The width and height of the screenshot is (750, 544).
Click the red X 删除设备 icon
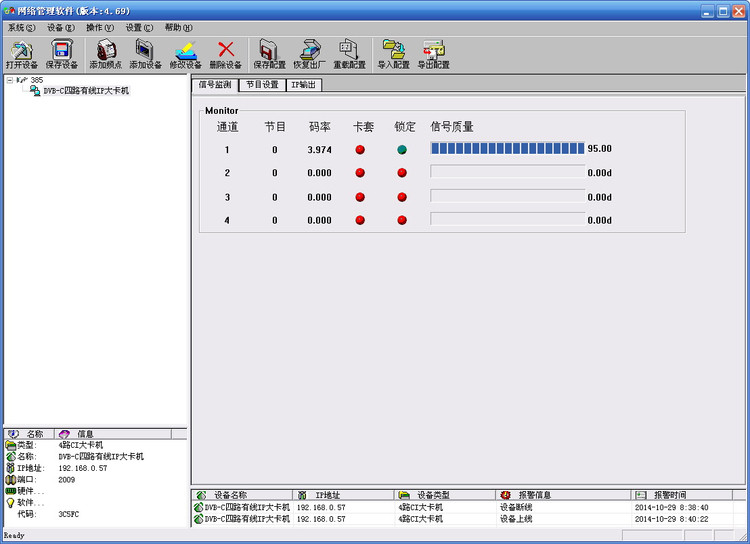tap(226, 49)
